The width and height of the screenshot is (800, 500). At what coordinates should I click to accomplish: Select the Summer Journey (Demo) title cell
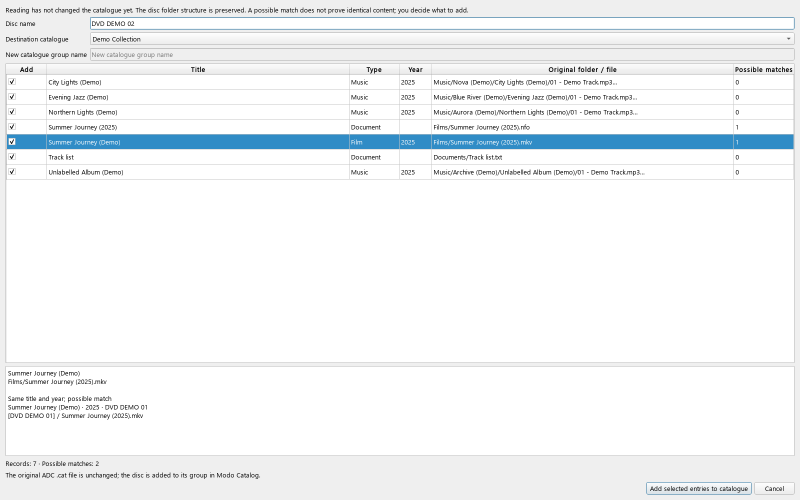[x=198, y=142]
